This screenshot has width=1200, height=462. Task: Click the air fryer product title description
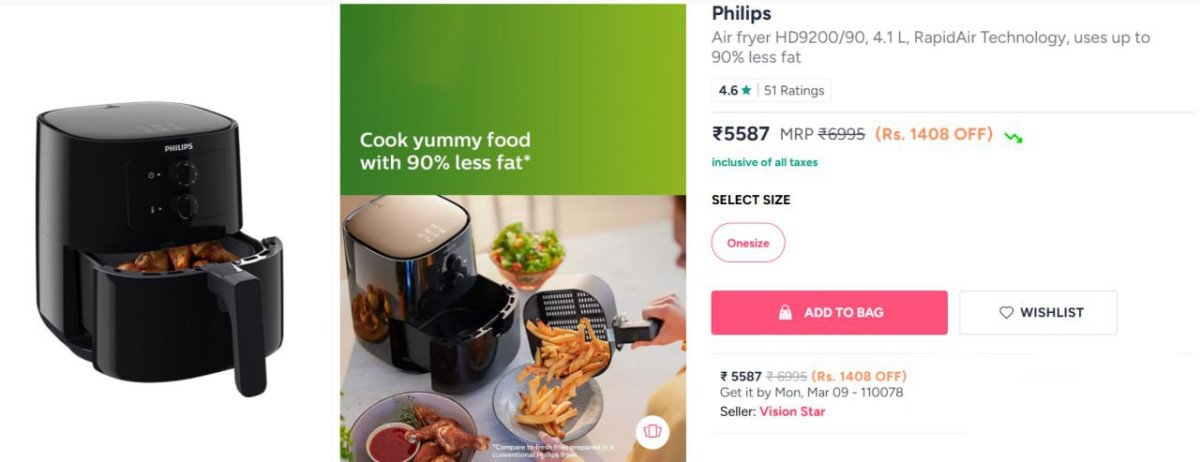[x=930, y=47]
